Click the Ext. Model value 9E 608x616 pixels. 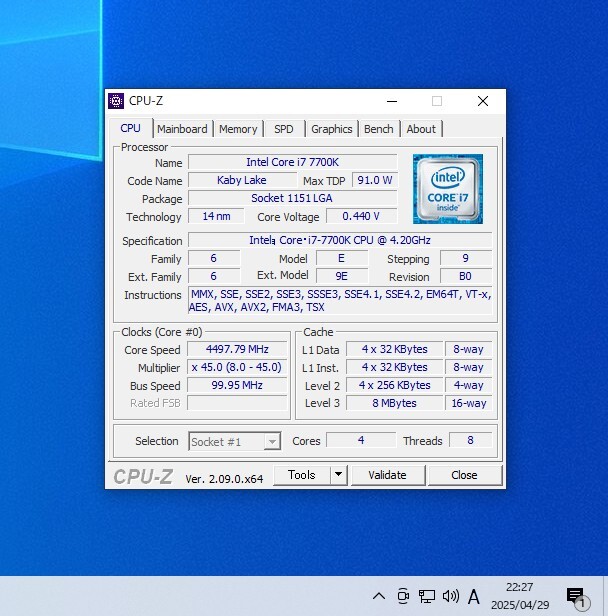(x=342, y=276)
